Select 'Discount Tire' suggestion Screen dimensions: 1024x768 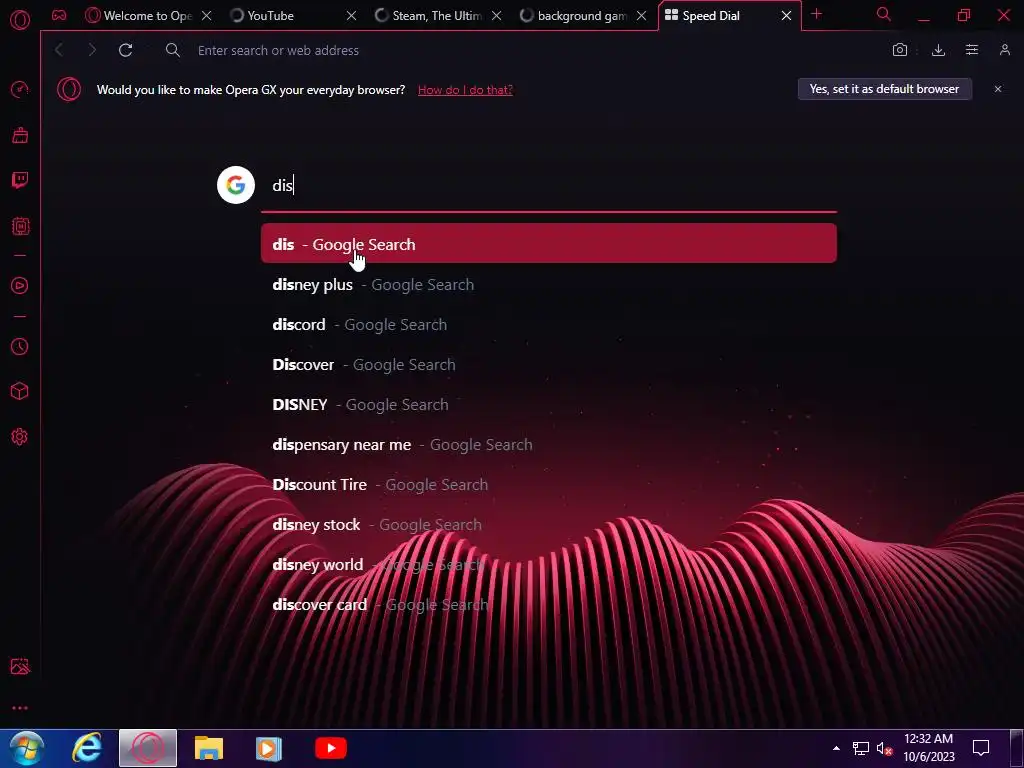[x=549, y=485]
